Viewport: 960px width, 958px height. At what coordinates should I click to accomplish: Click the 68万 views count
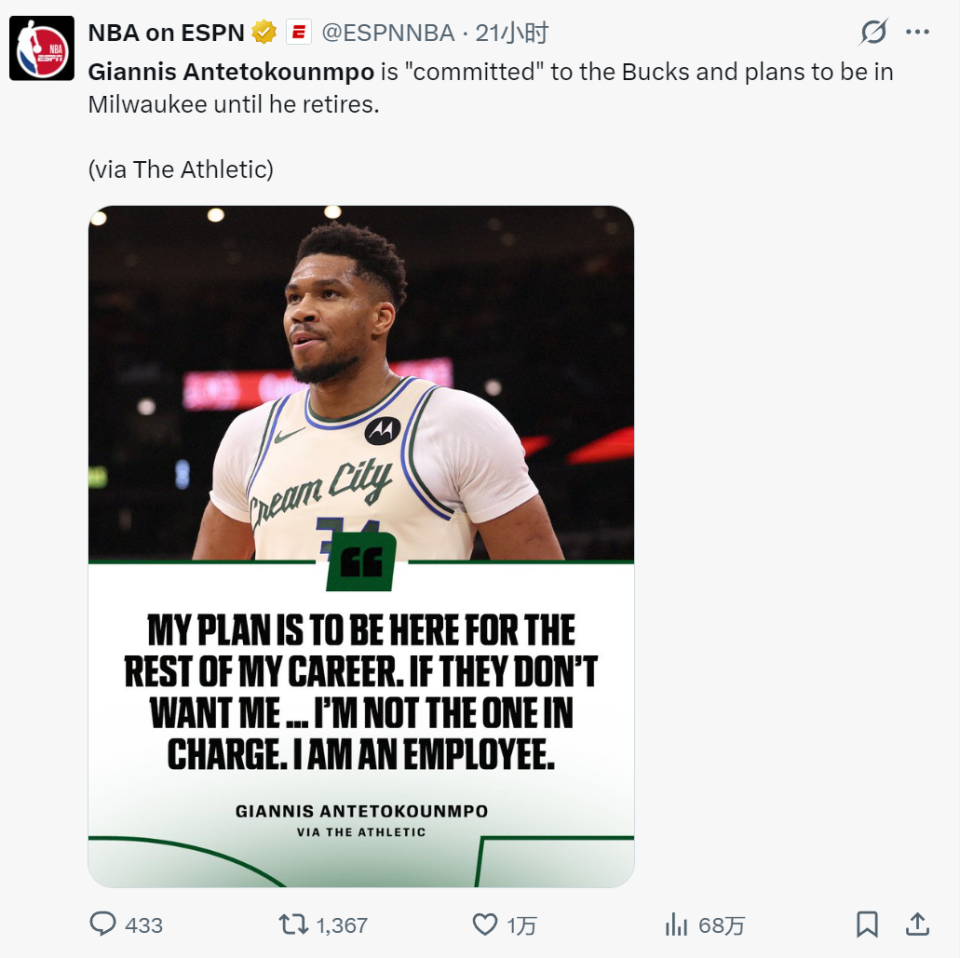[721, 925]
